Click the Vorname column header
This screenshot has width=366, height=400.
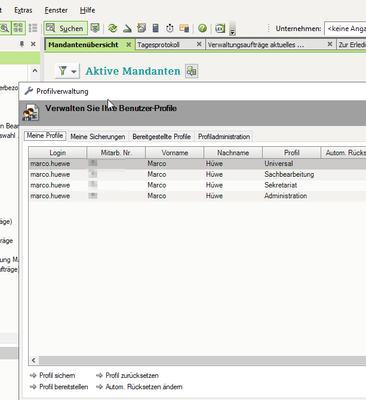point(175,153)
